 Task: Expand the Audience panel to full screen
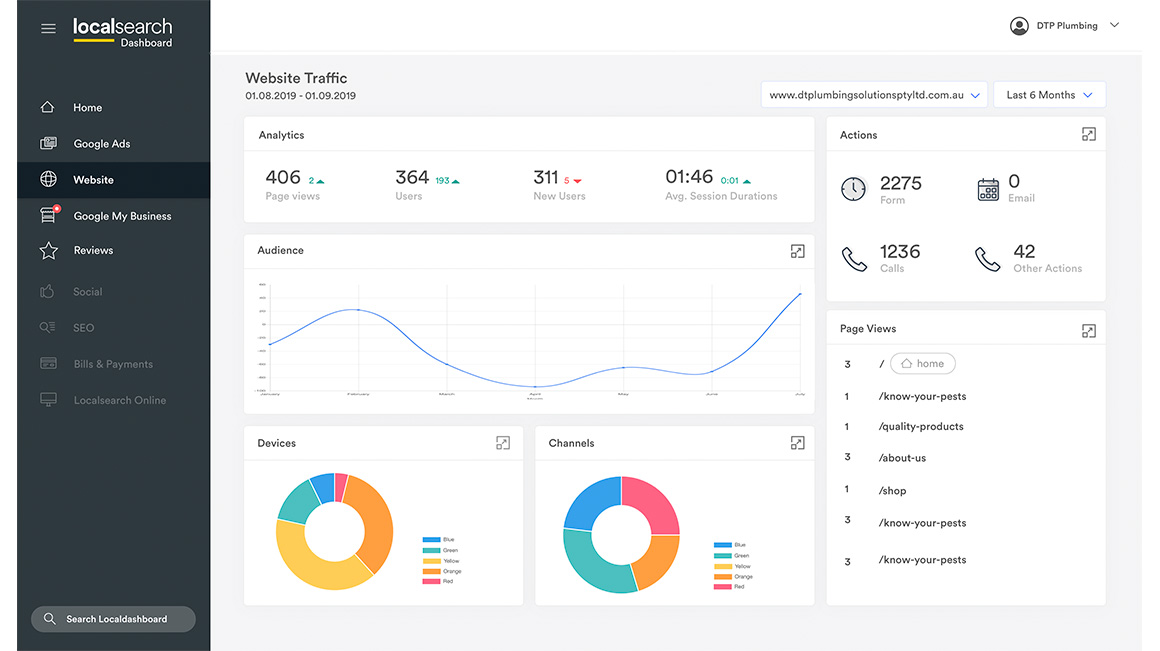point(797,252)
